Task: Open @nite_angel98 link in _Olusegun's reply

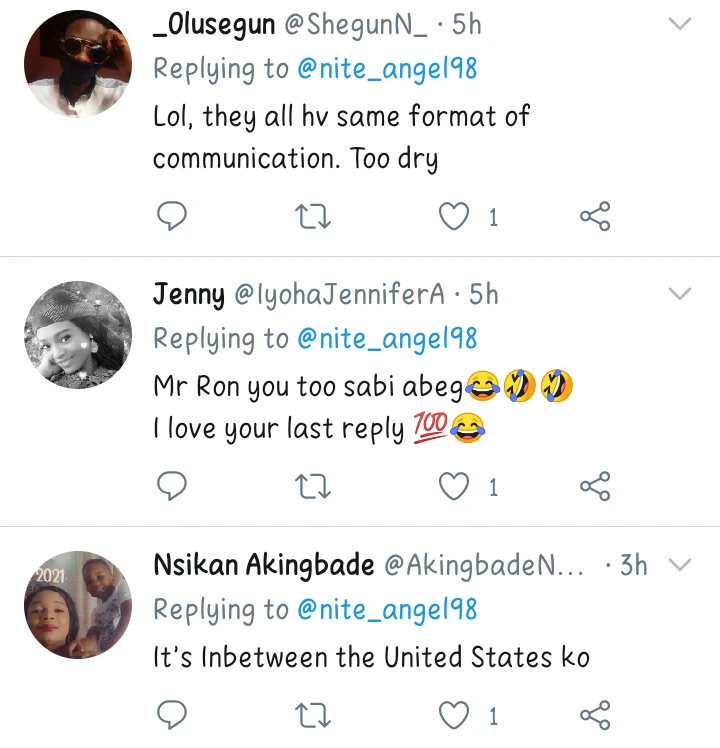Action: (x=387, y=69)
